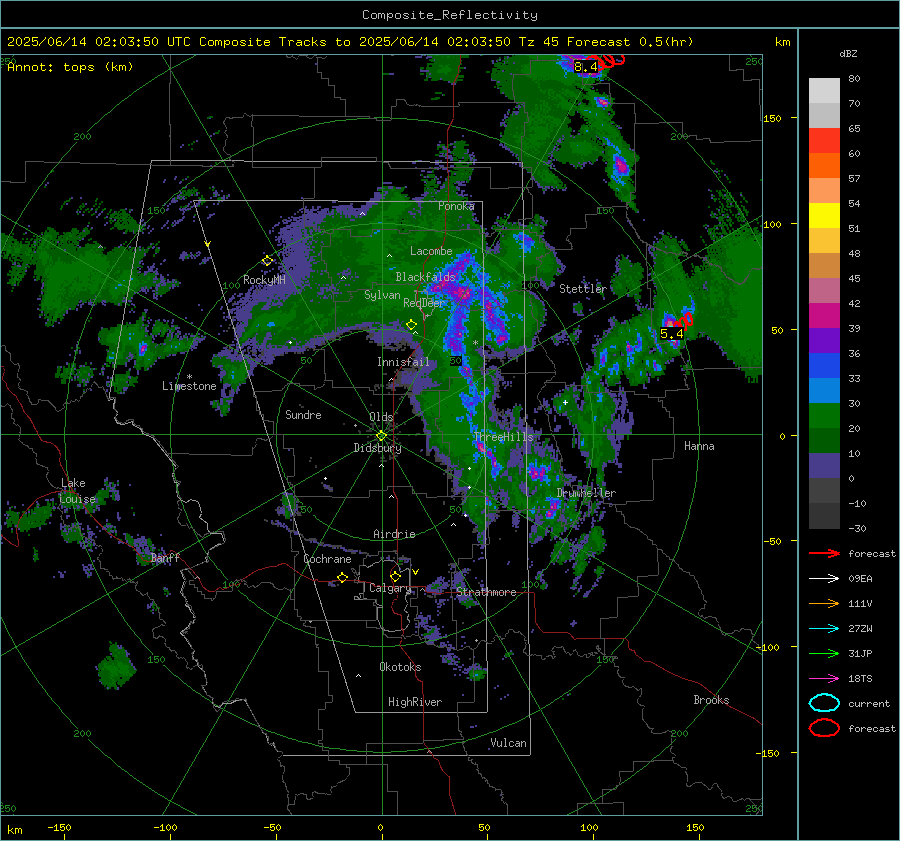This screenshot has width=900, height=841.
Task: Click the Strathmore label
Action: 486,592
